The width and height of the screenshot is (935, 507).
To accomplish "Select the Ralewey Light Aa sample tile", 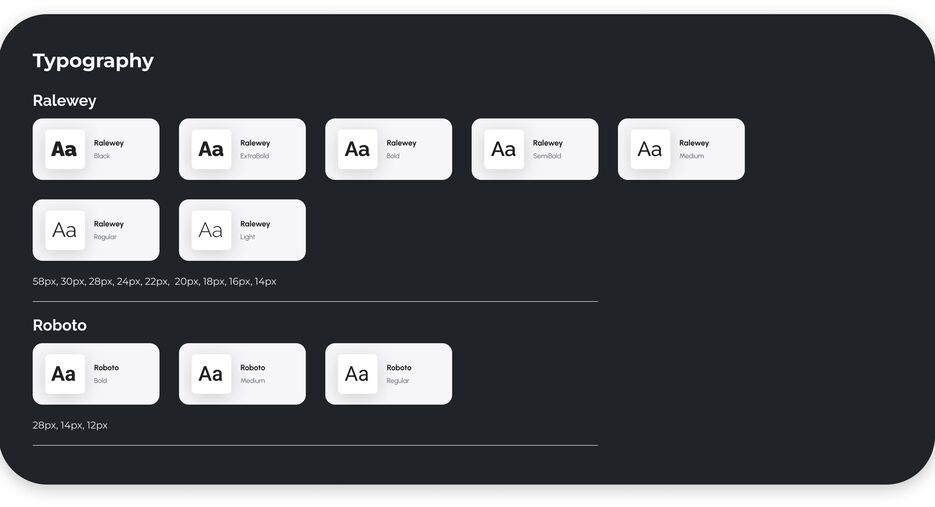I will click(x=211, y=230).
